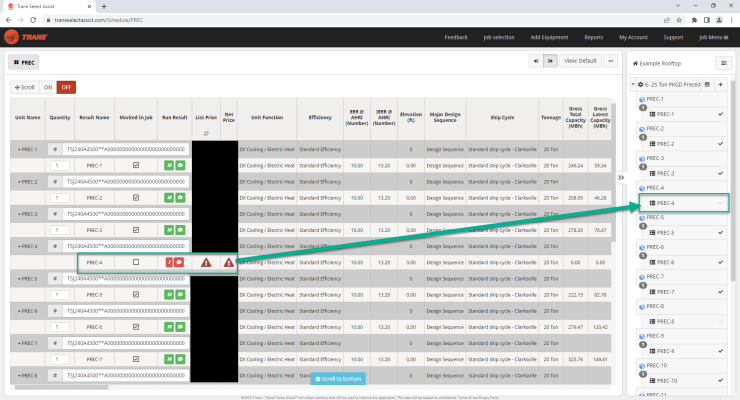Open the red comment icon for PREC-4

click(x=179, y=262)
